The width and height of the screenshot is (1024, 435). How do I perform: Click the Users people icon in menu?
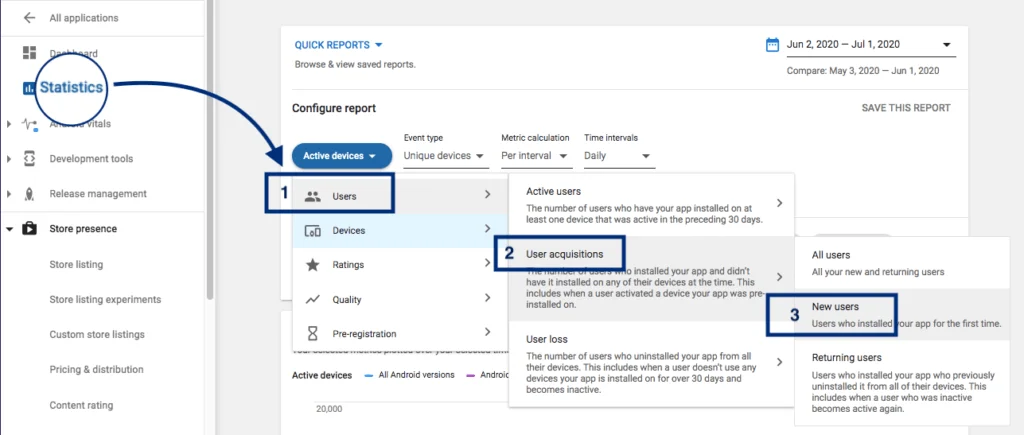(313, 195)
